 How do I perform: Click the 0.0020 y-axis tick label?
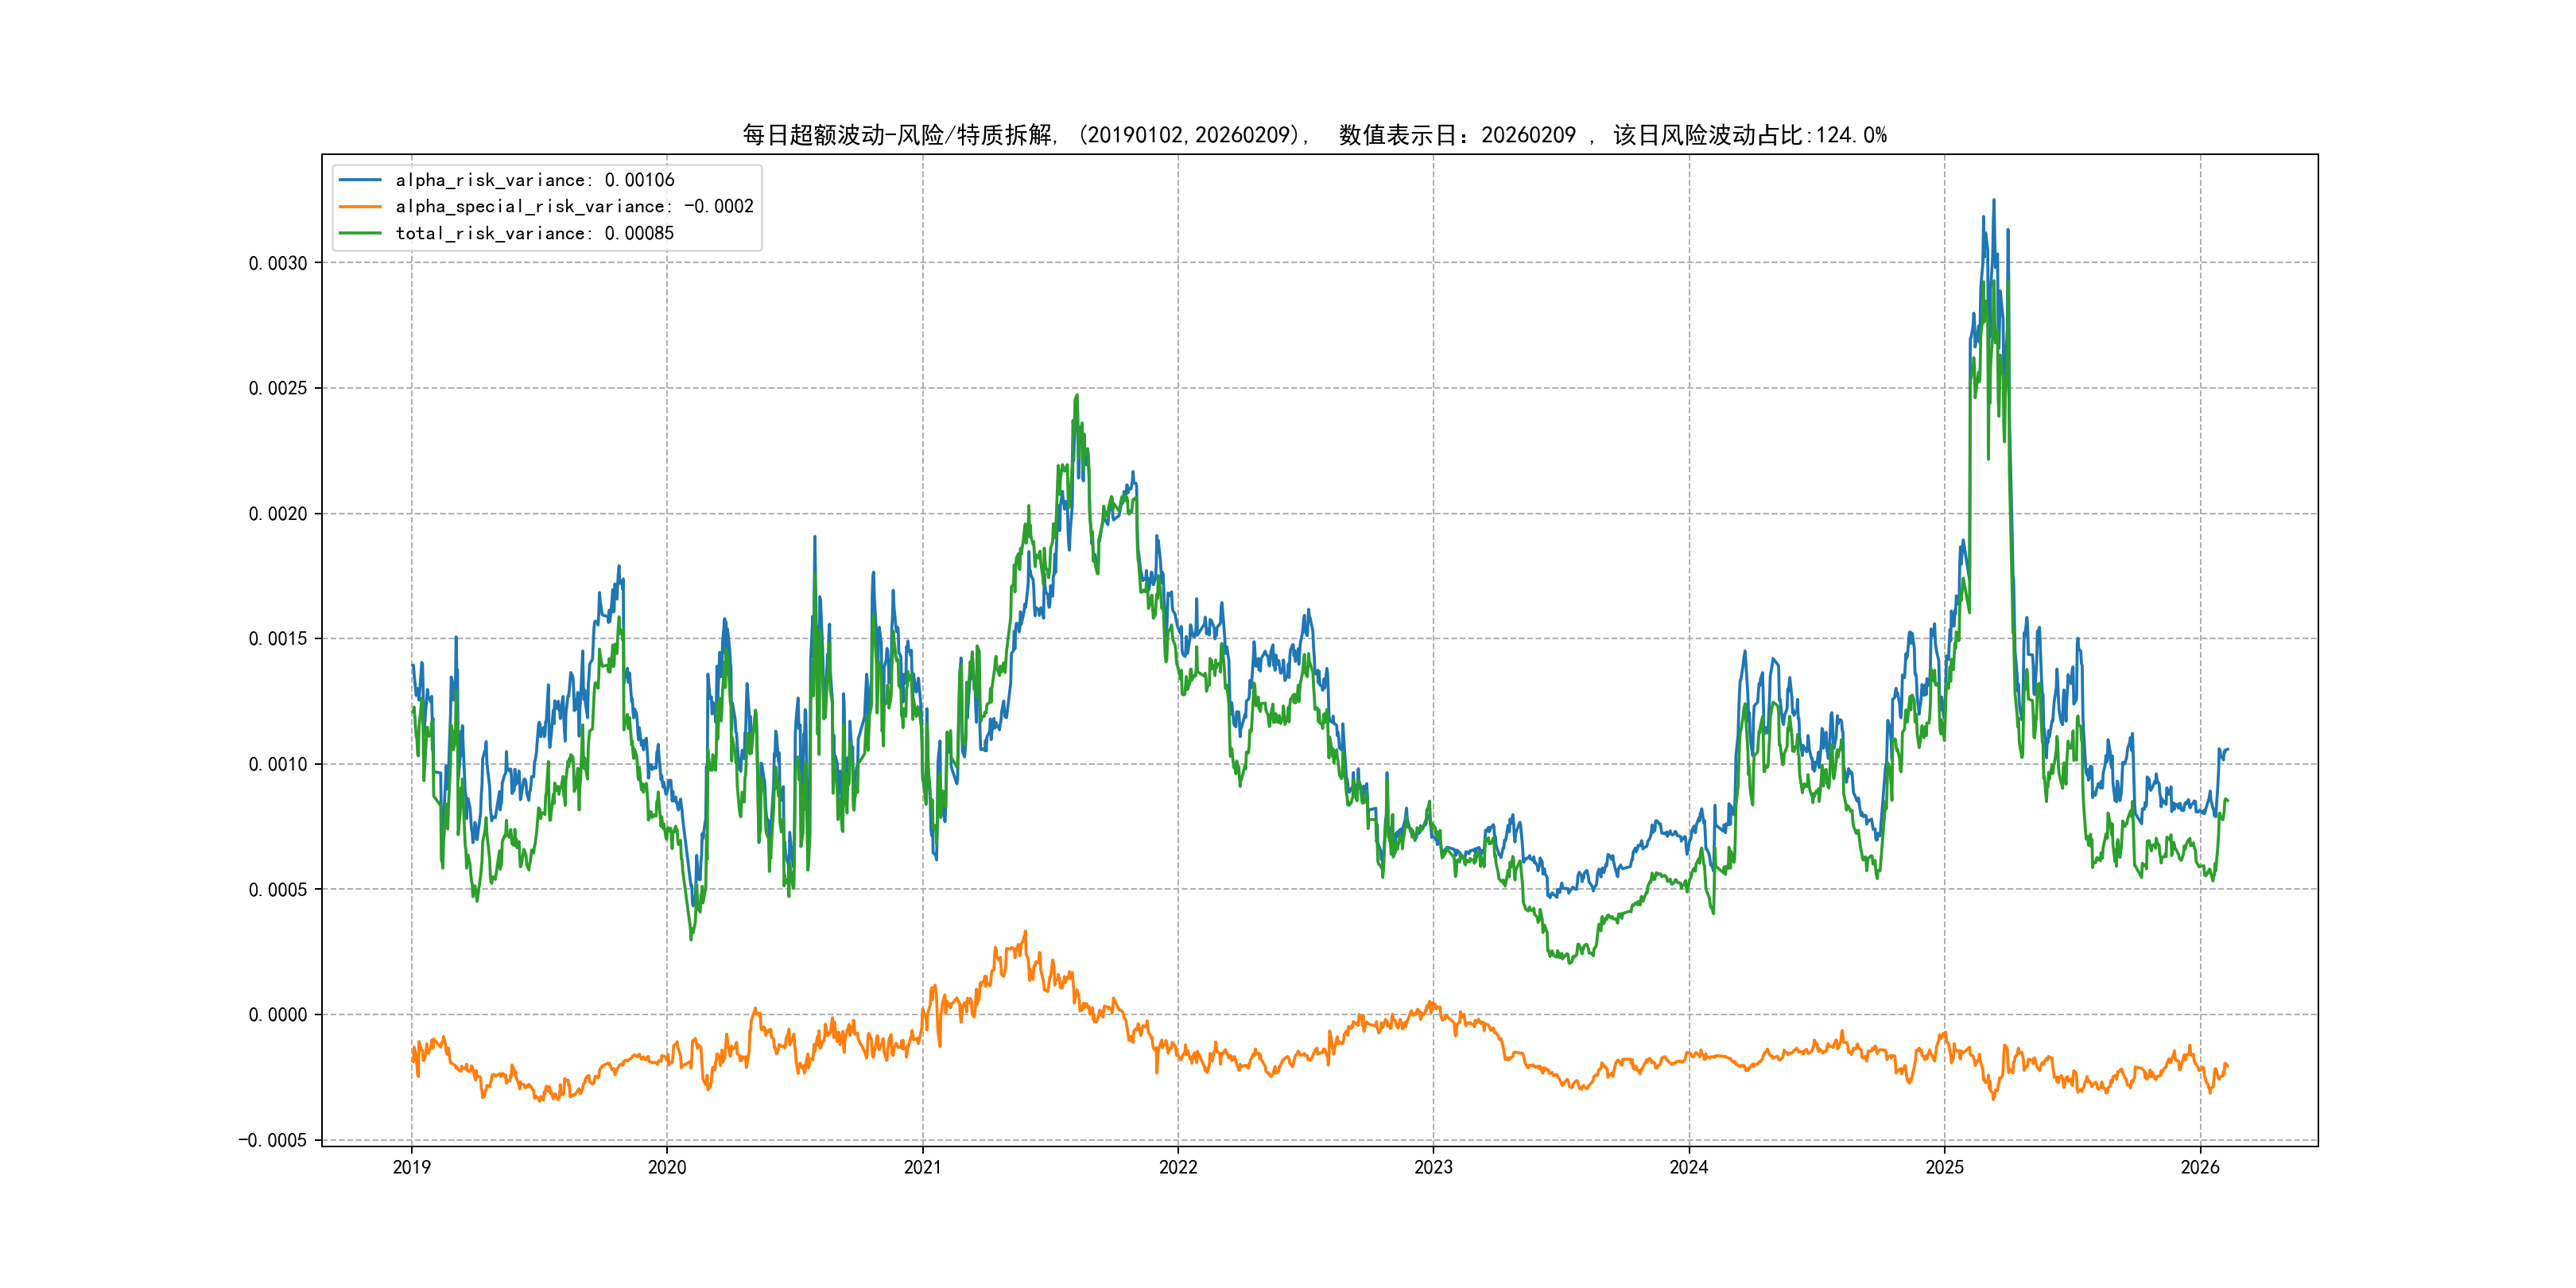(278, 514)
